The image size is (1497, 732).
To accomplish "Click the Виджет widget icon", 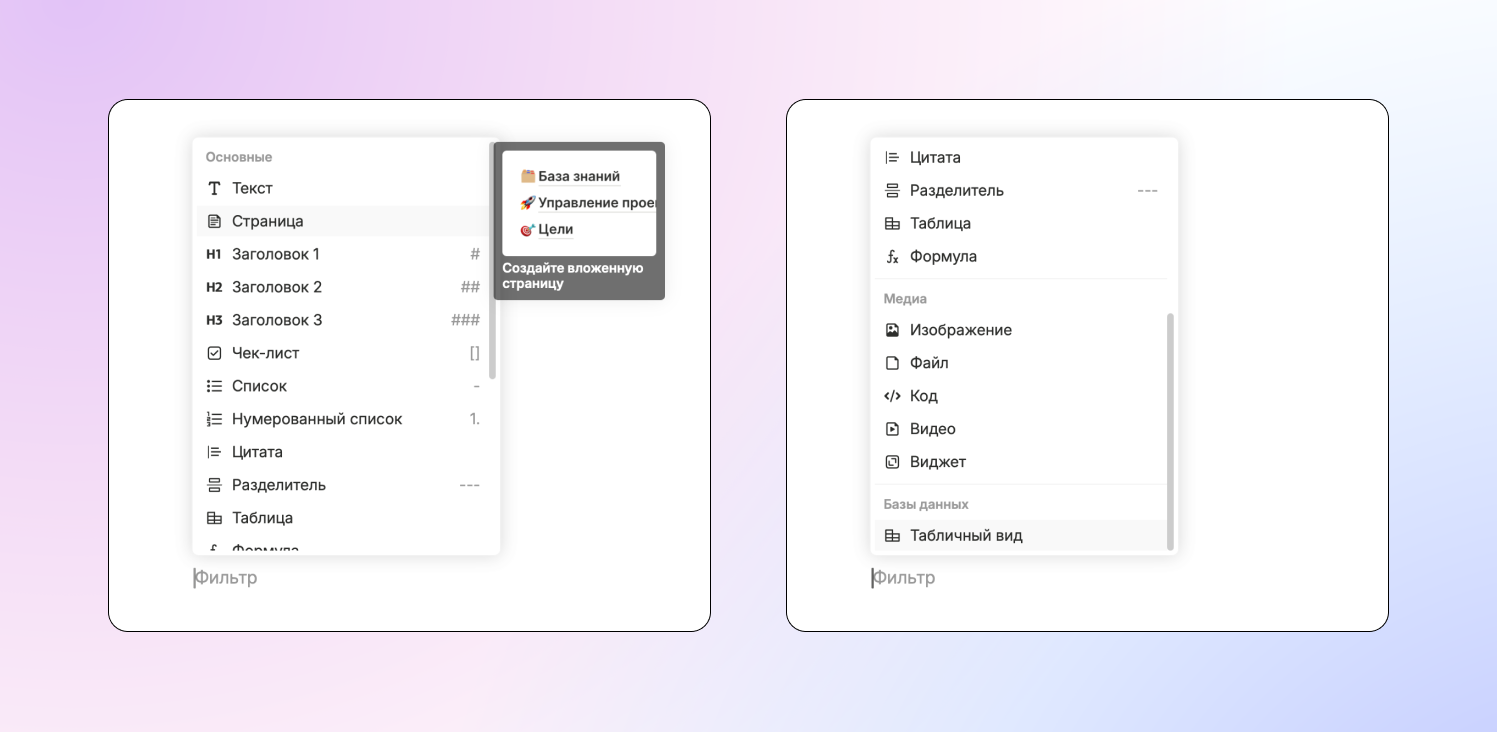I will click(x=892, y=462).
